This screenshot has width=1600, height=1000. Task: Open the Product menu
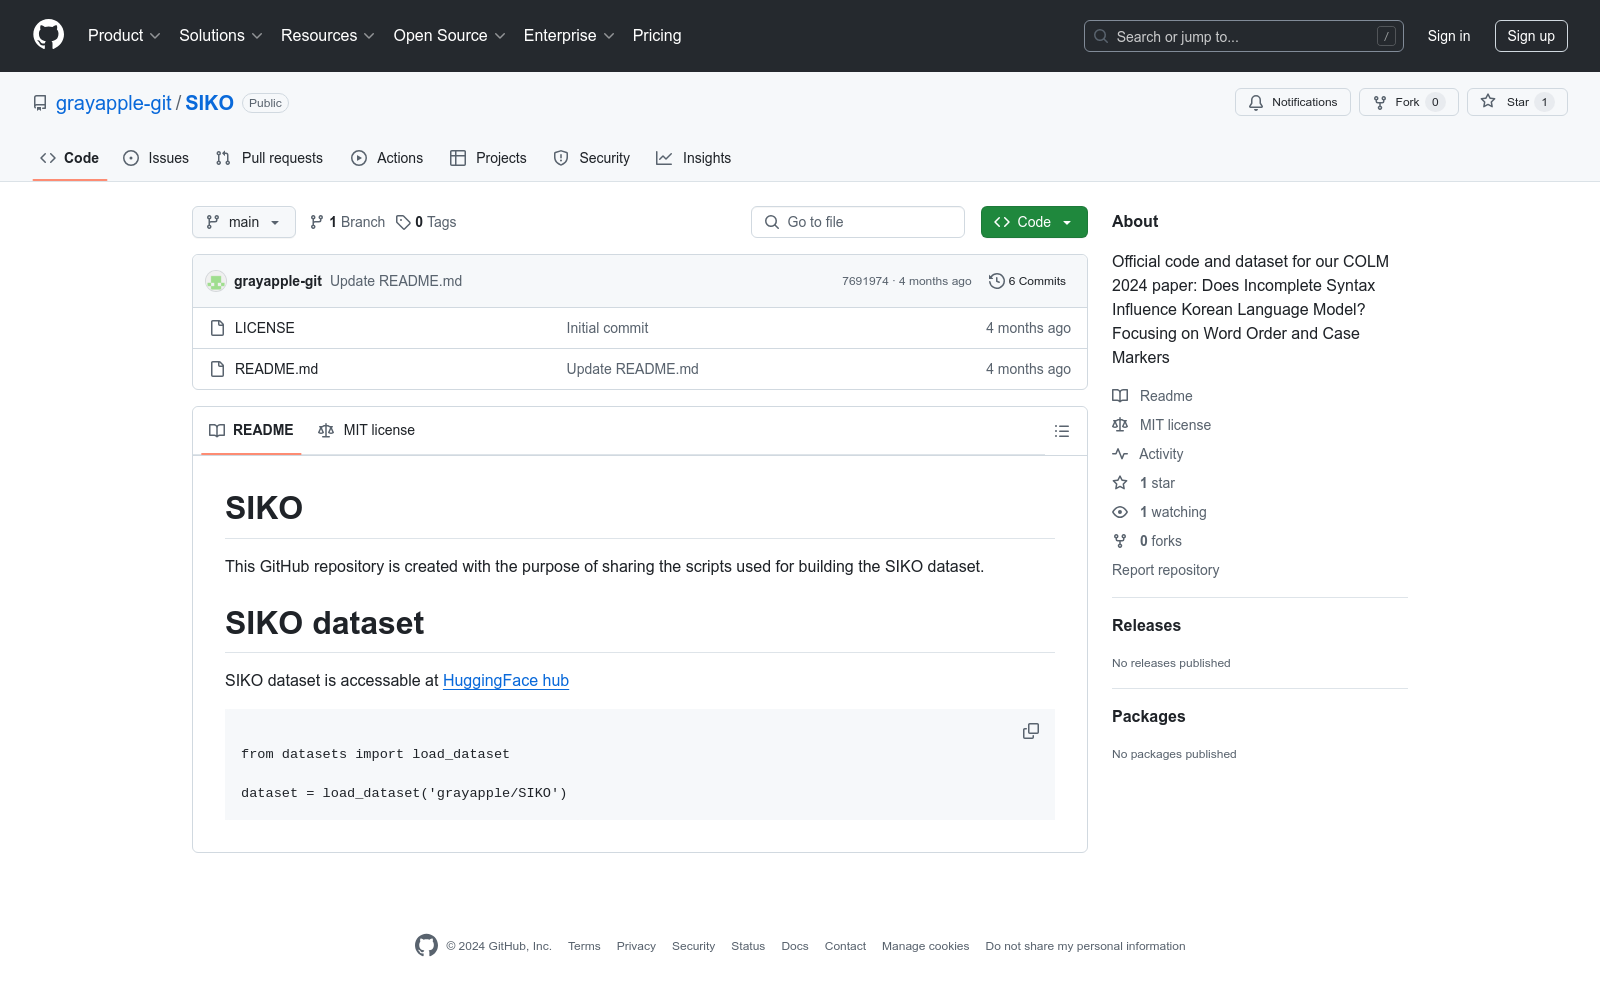pos(124,36)
